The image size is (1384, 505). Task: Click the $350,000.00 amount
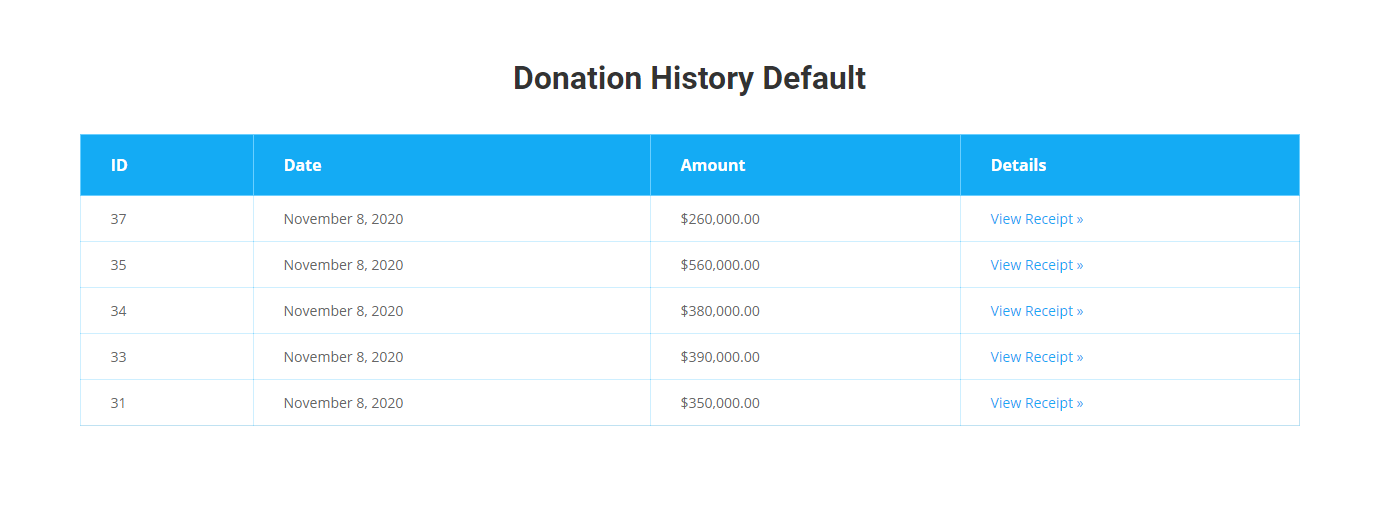719,403
